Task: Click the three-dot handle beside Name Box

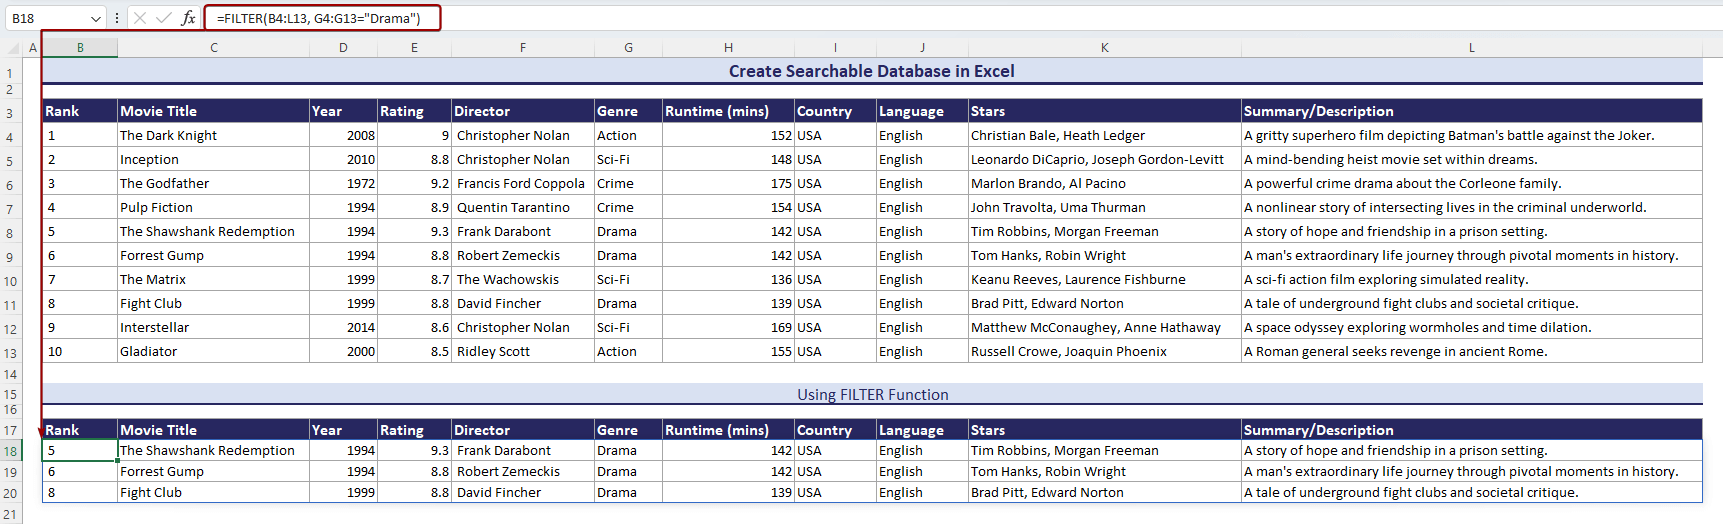Action: point(117,18)
